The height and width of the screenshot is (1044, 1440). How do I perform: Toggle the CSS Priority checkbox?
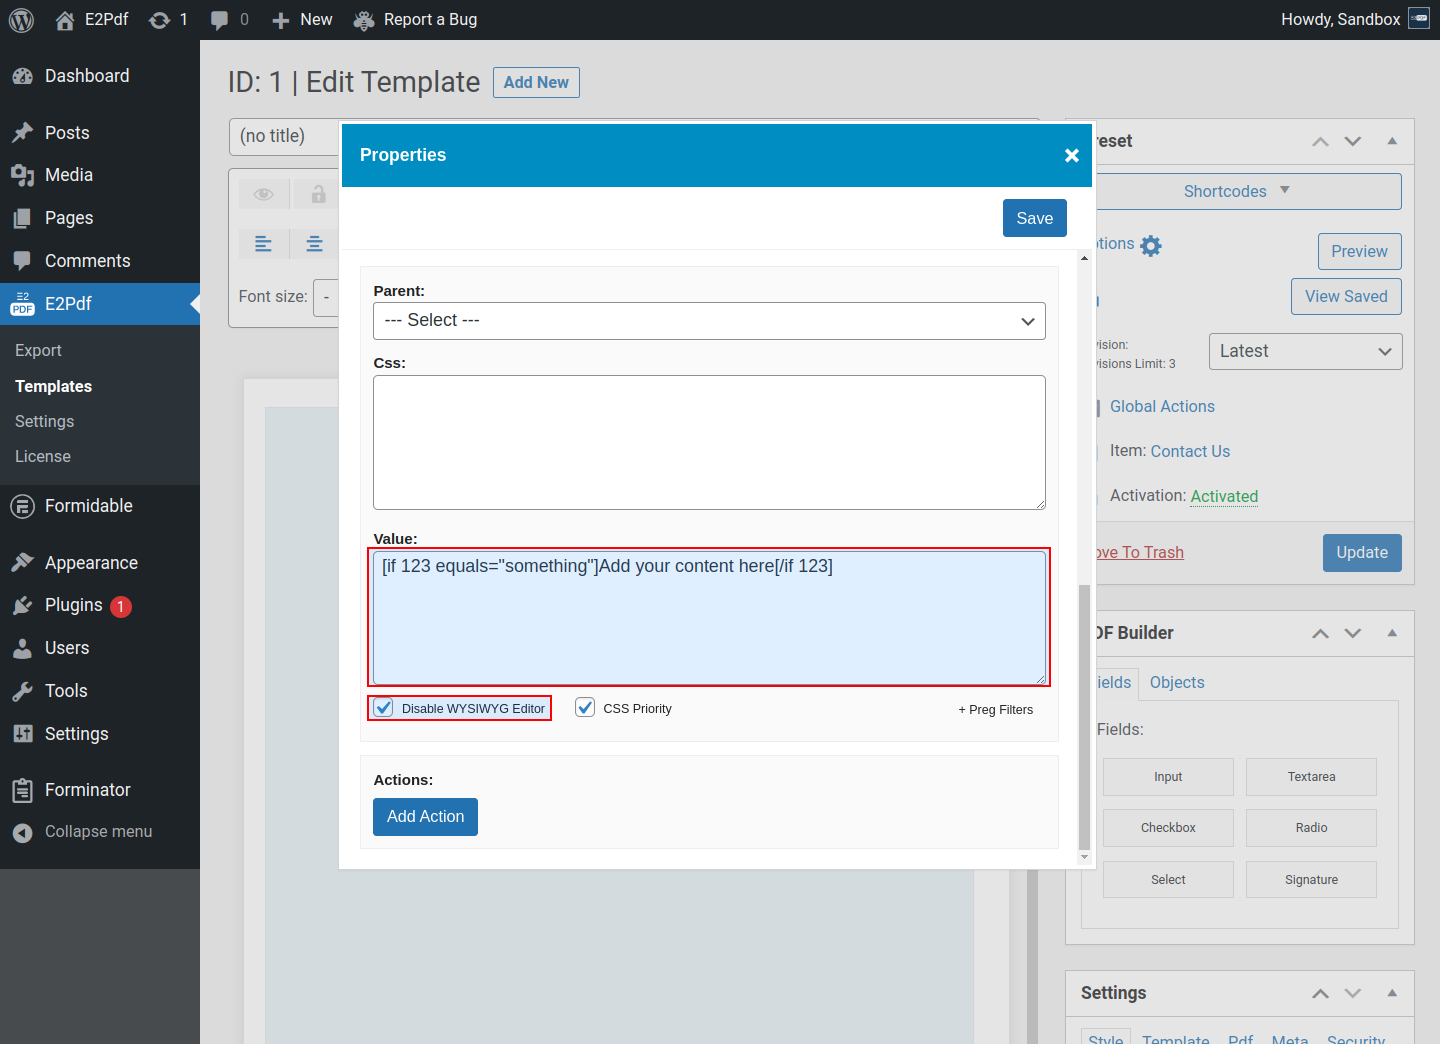585,708
